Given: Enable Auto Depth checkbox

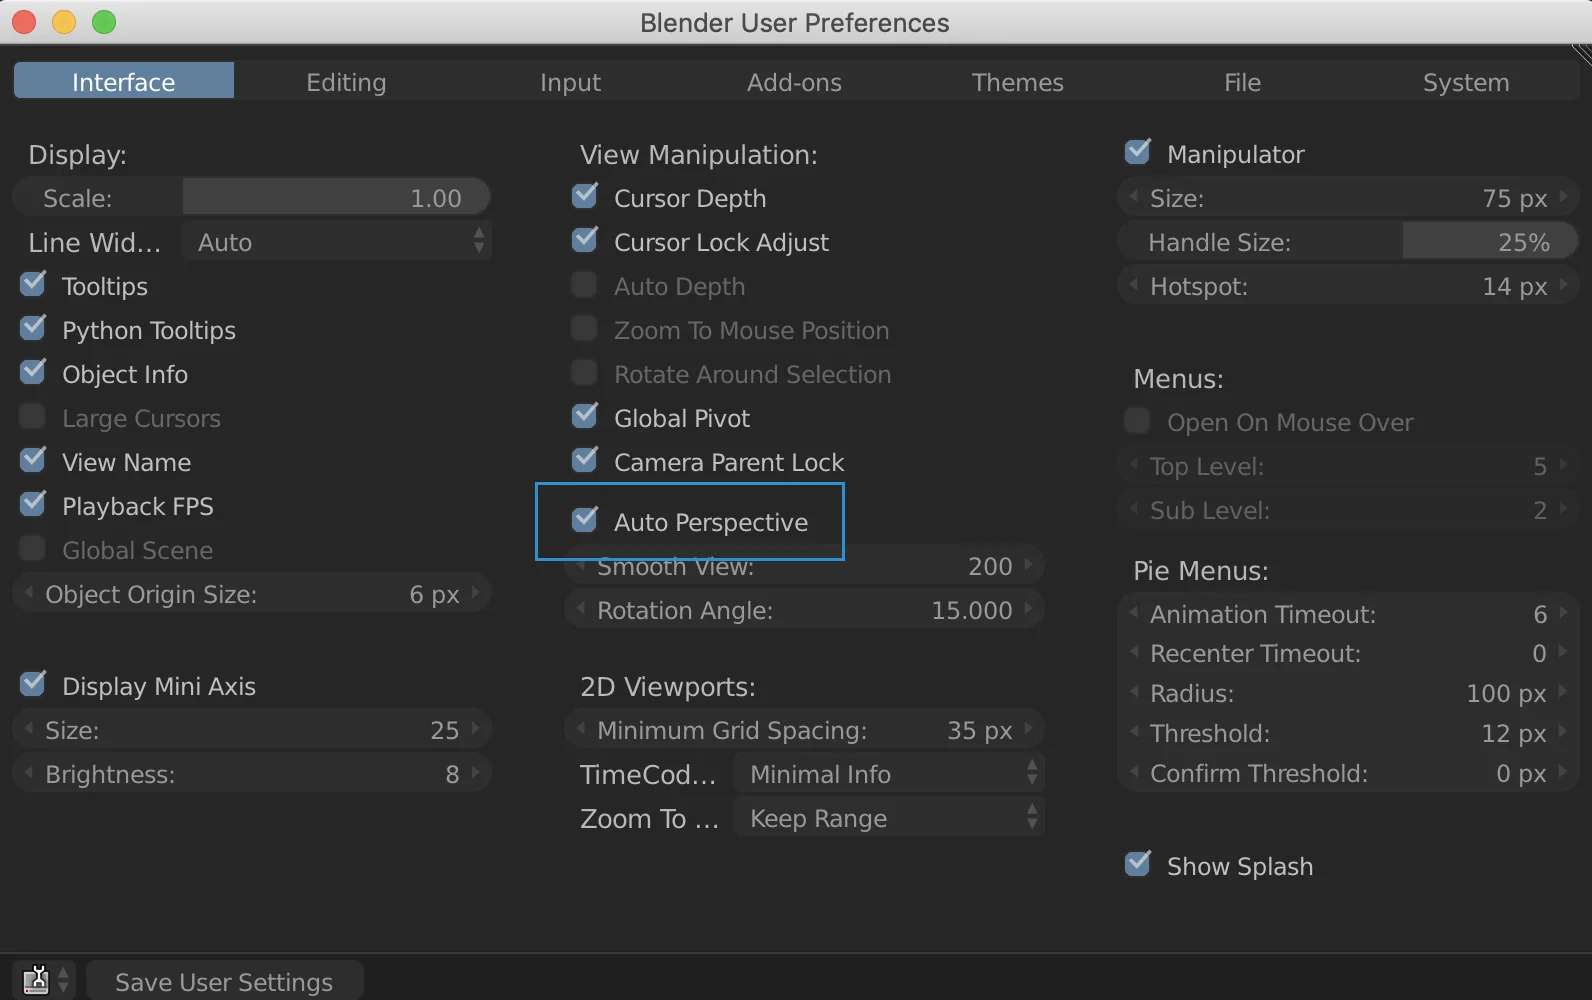Looking at the screenshot, I should pyautogui.click(x=585, y=285).
